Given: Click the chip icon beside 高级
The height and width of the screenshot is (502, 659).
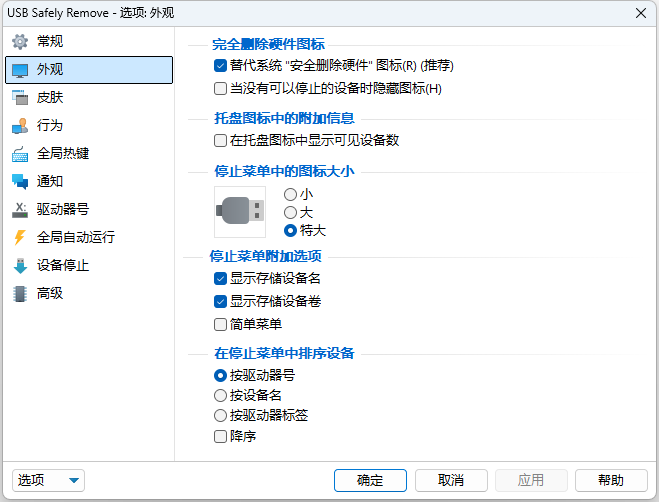Looking at the screenshot, I should pyautogui.click(x=20, y=293).
